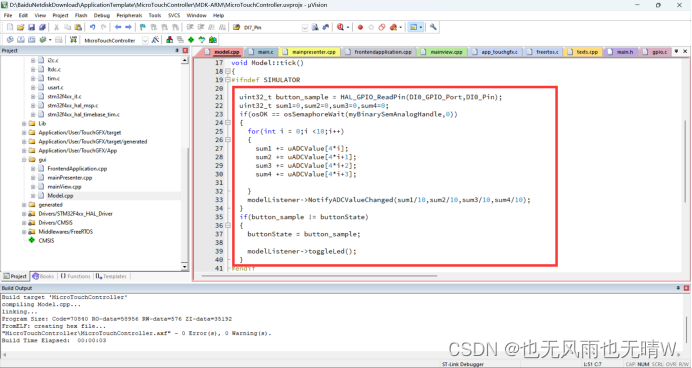
Task: Open the MicroTouchController target dropdown
Action: (x=145, y=40)
